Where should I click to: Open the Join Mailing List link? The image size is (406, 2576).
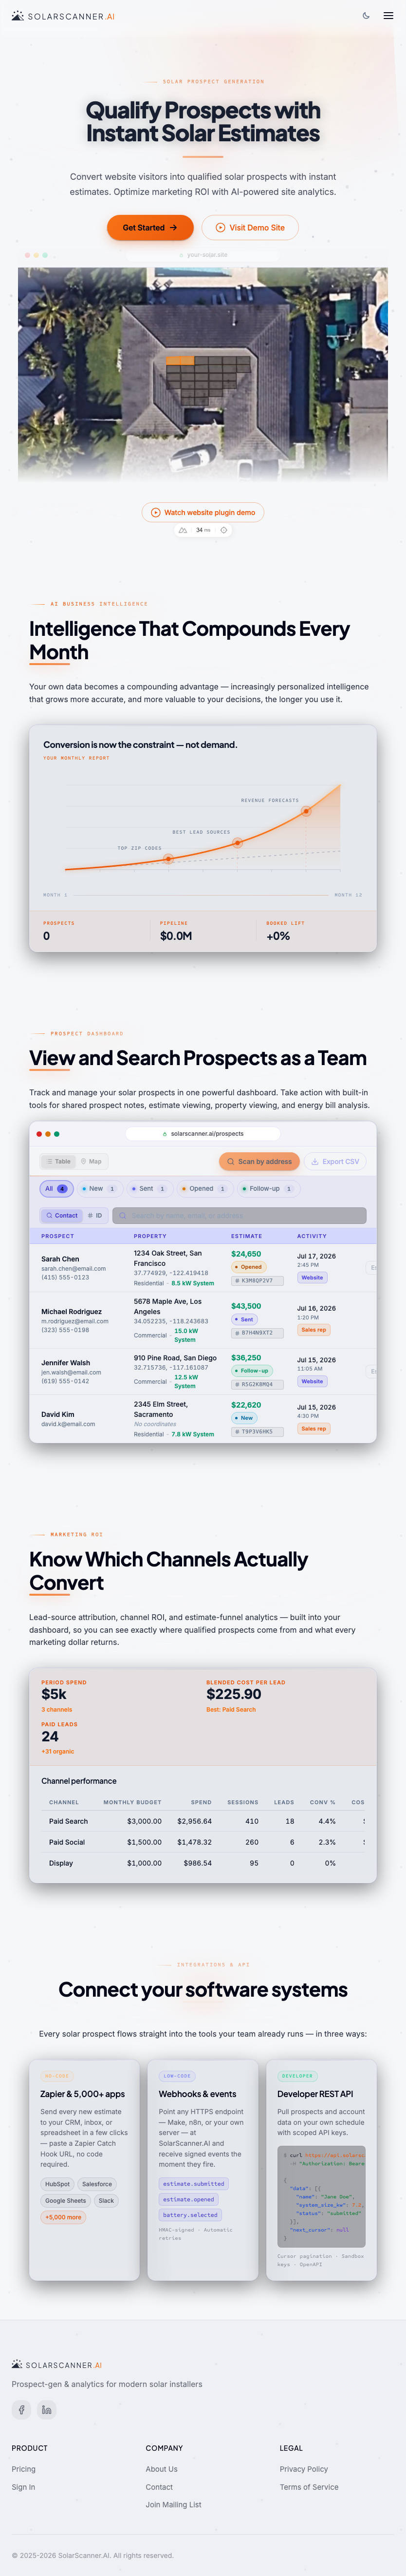[x=173, y=2504]
